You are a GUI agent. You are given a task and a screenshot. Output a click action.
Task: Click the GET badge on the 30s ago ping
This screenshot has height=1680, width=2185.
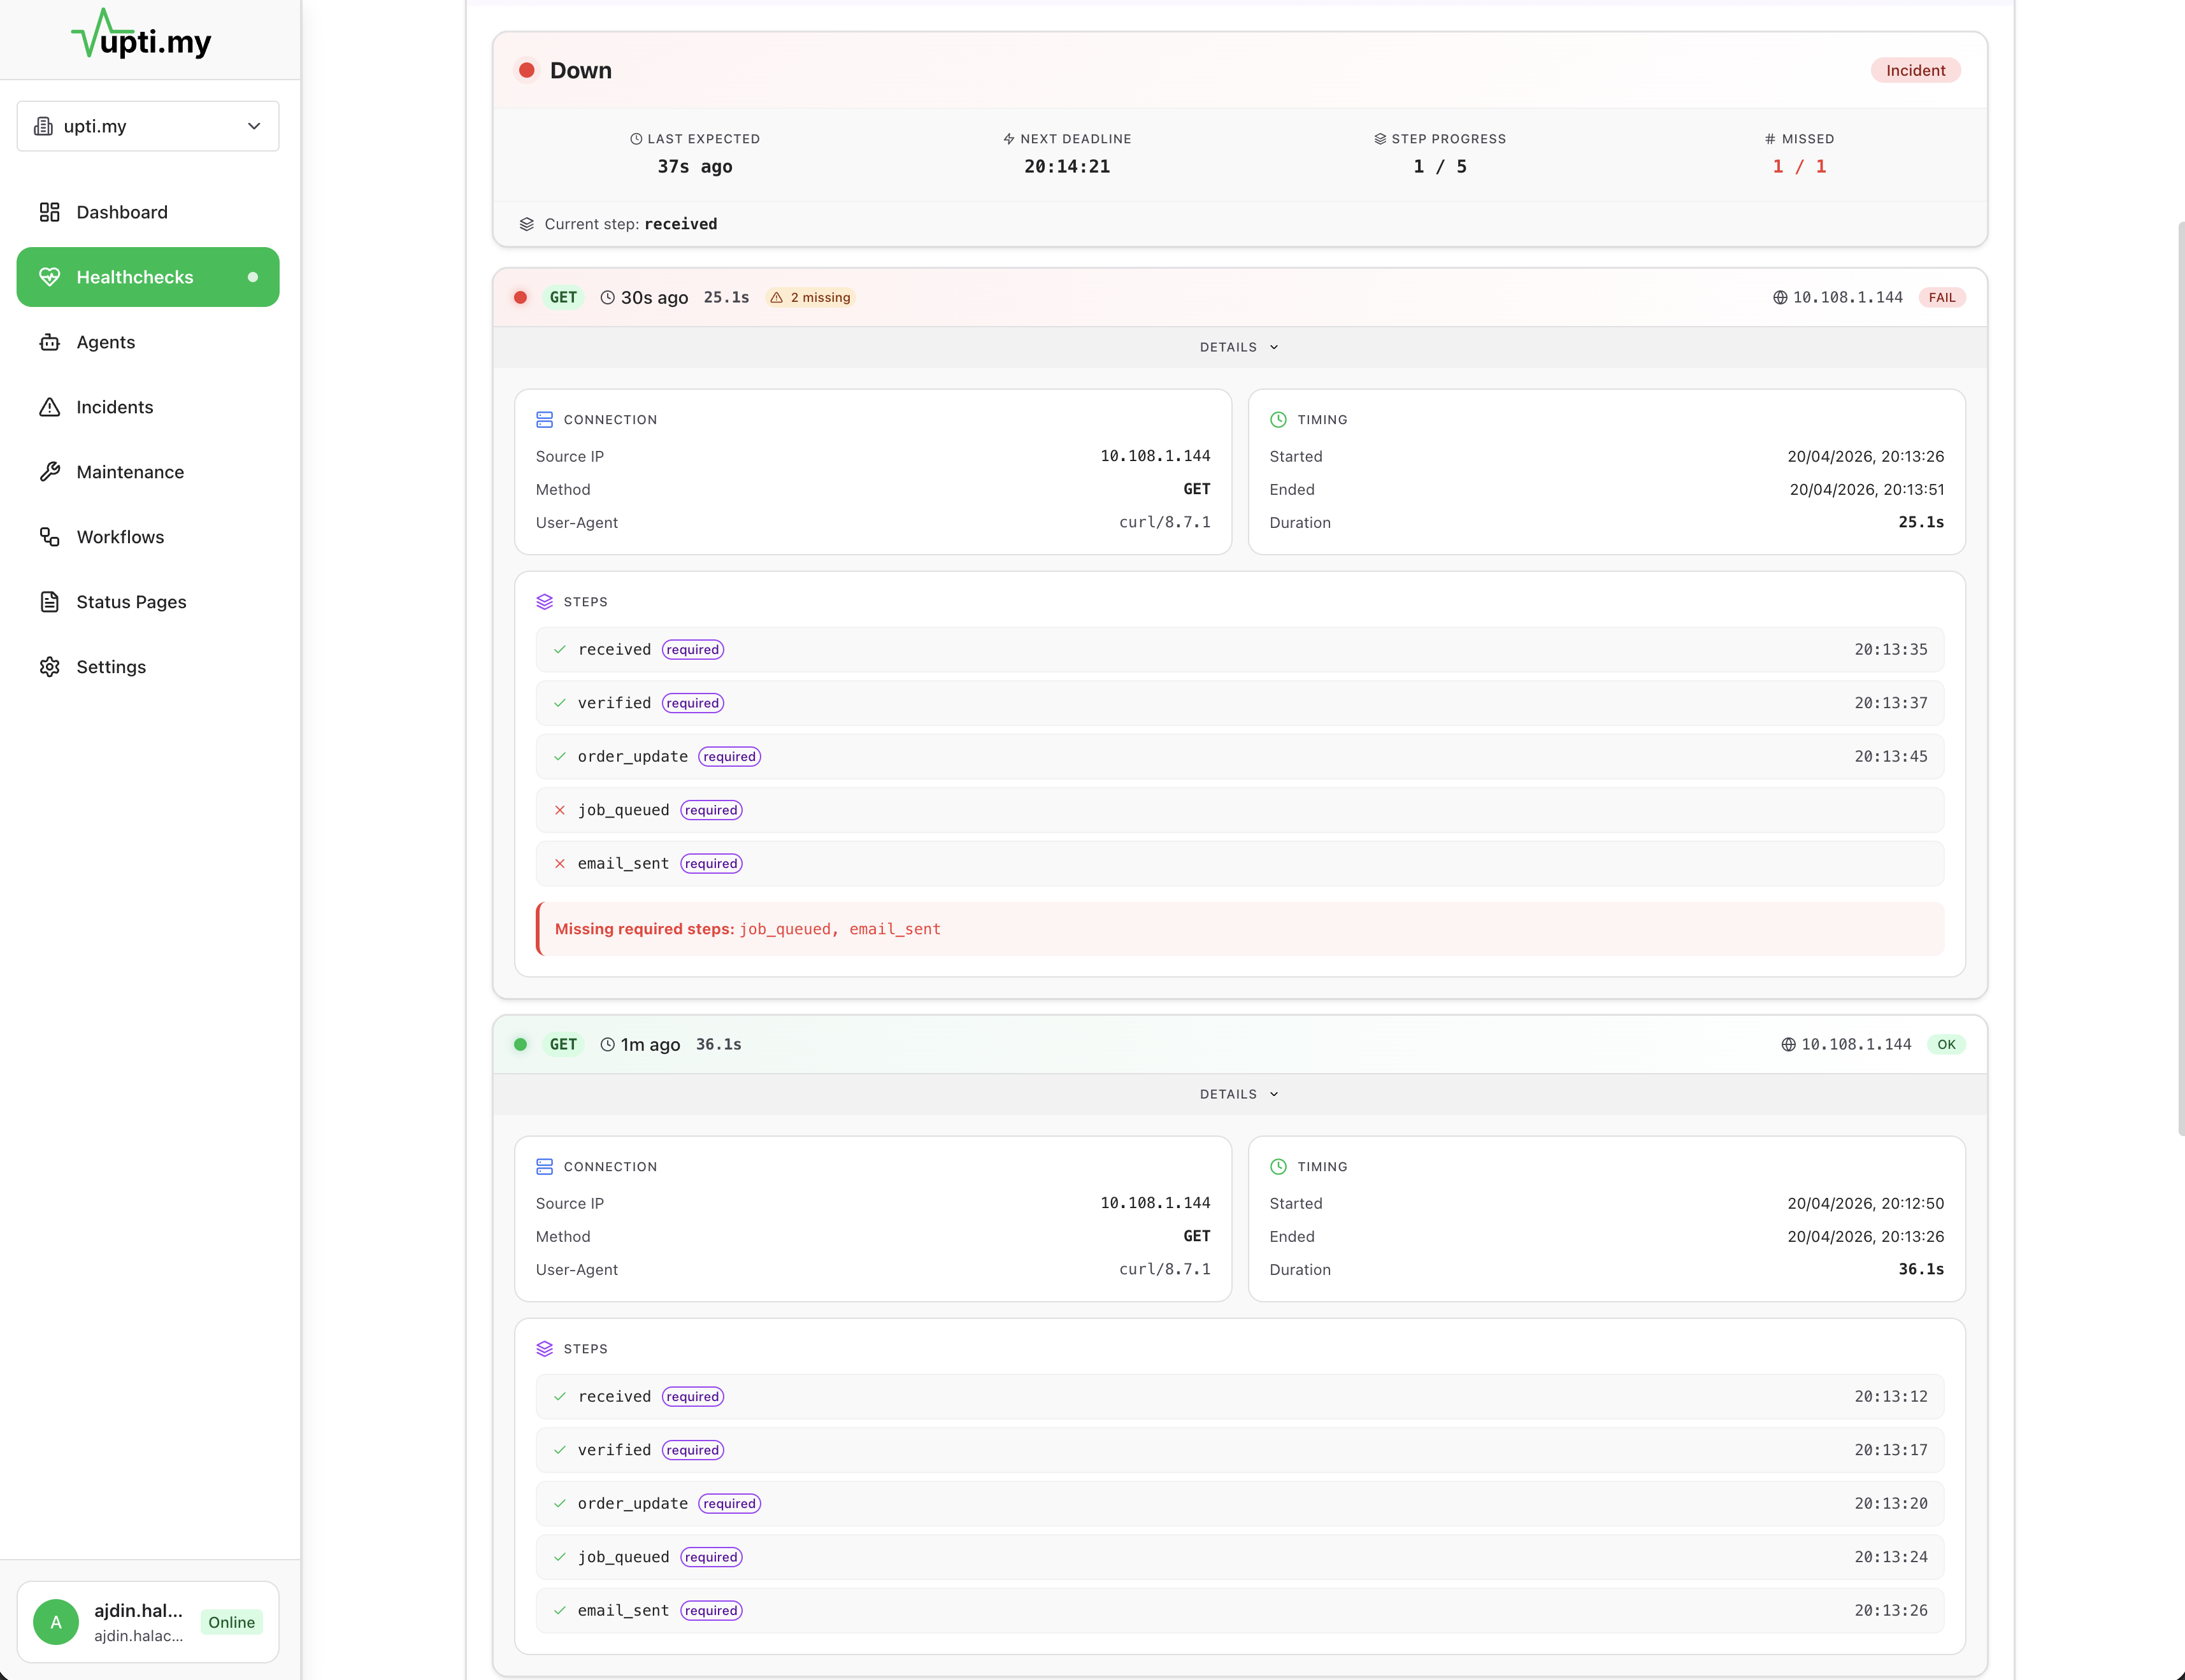(x=563, y=297)
